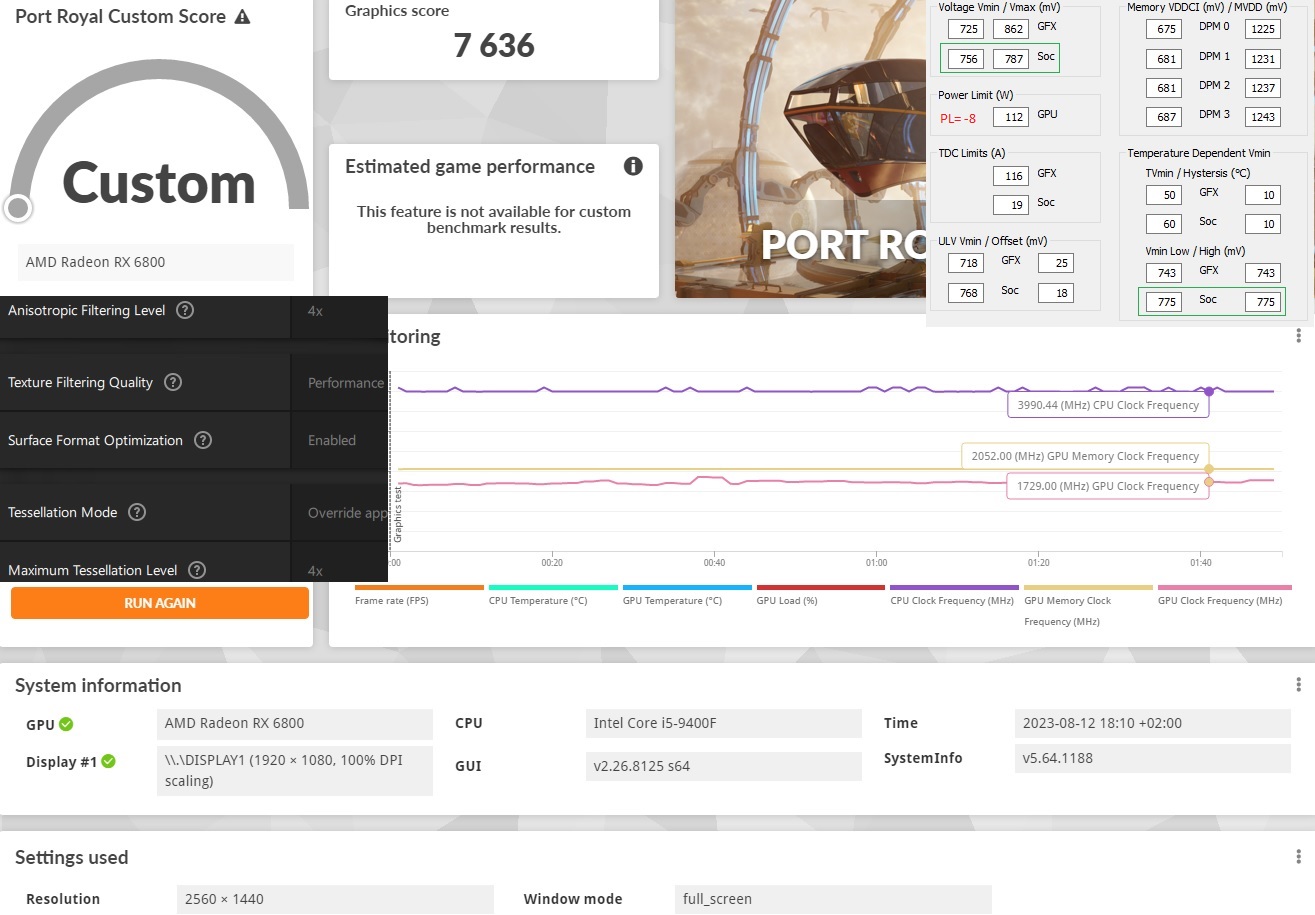Select the GFX Vmin voltage field showing 725
Viewport: 1315px width, 915px height.
(x=964, y=29)
